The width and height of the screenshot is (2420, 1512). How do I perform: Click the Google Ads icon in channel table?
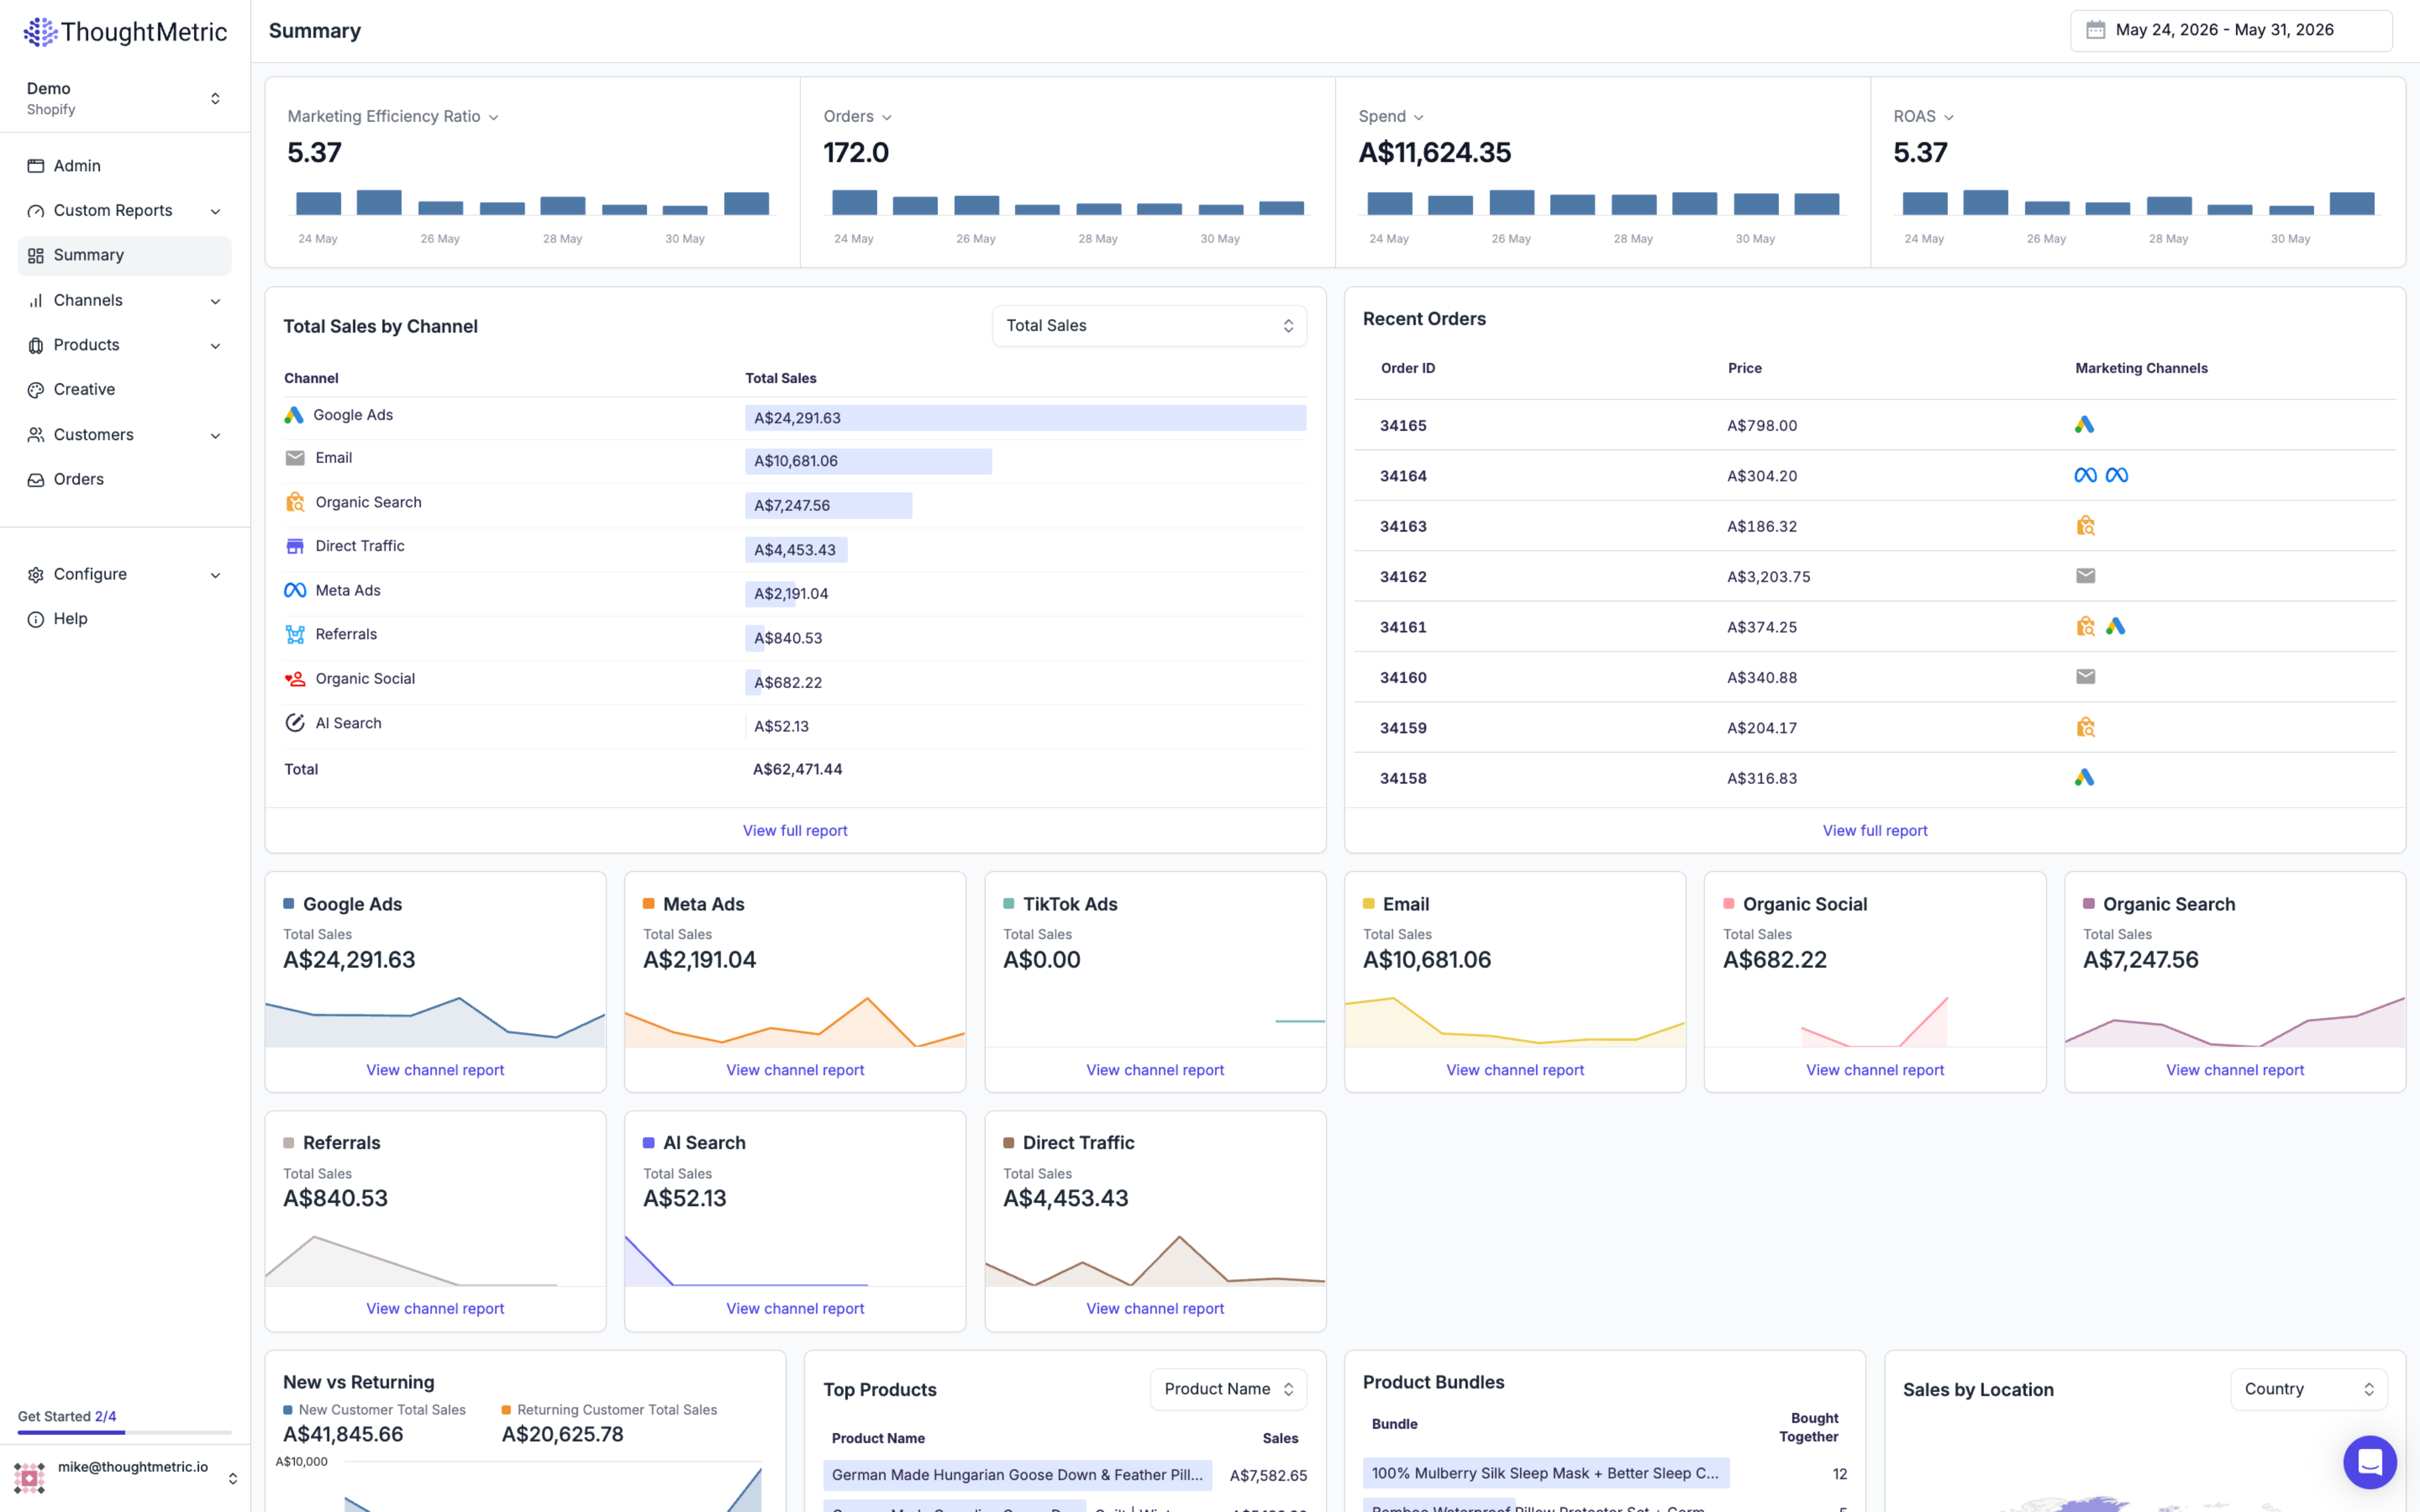pyautogui.click(x=293, y=415)
